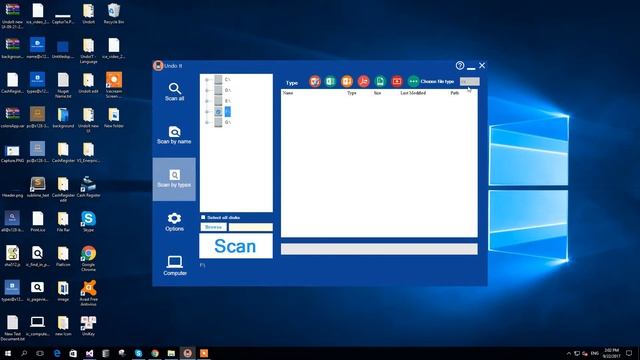
Task: Click the Undo It app logo
Action: (158, 65)
